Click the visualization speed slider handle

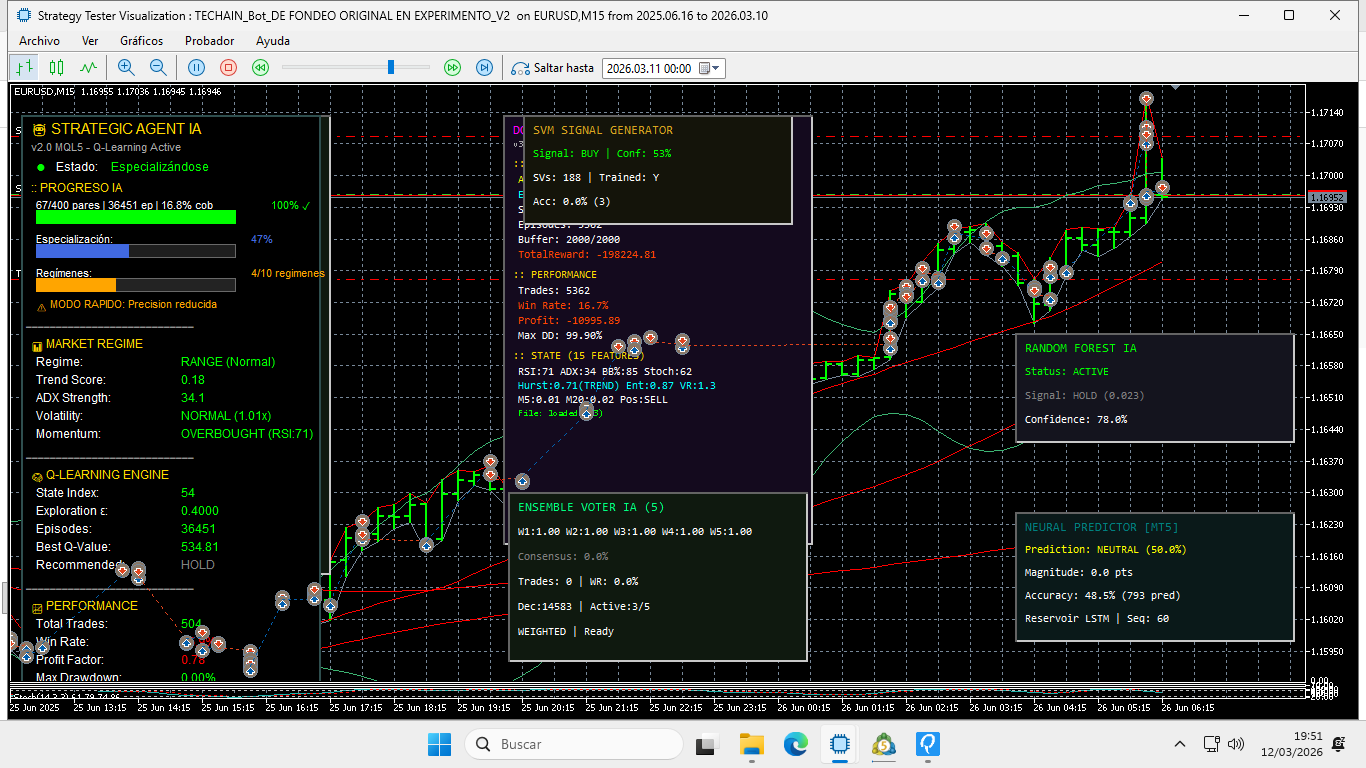391,67
